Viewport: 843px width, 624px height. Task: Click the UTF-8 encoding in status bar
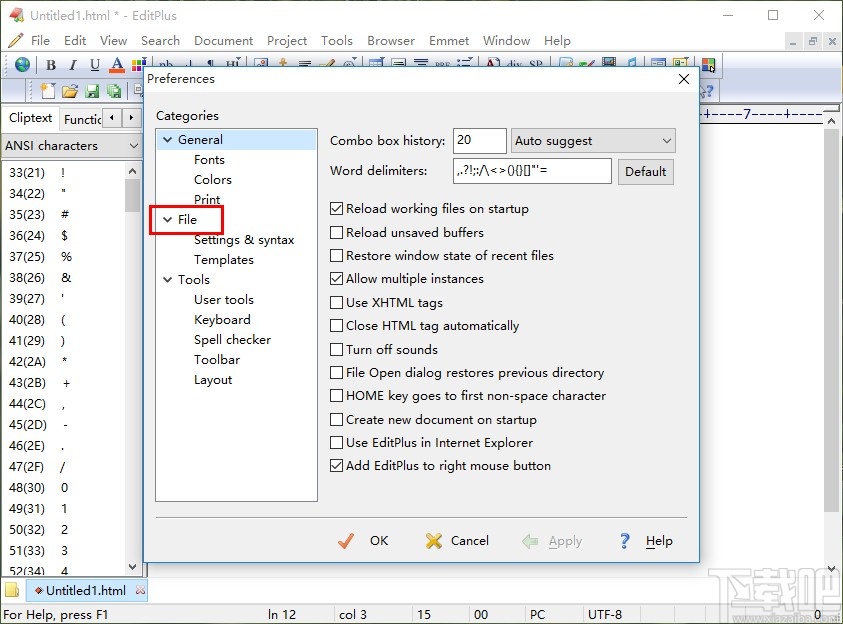(x=605, y=614)
